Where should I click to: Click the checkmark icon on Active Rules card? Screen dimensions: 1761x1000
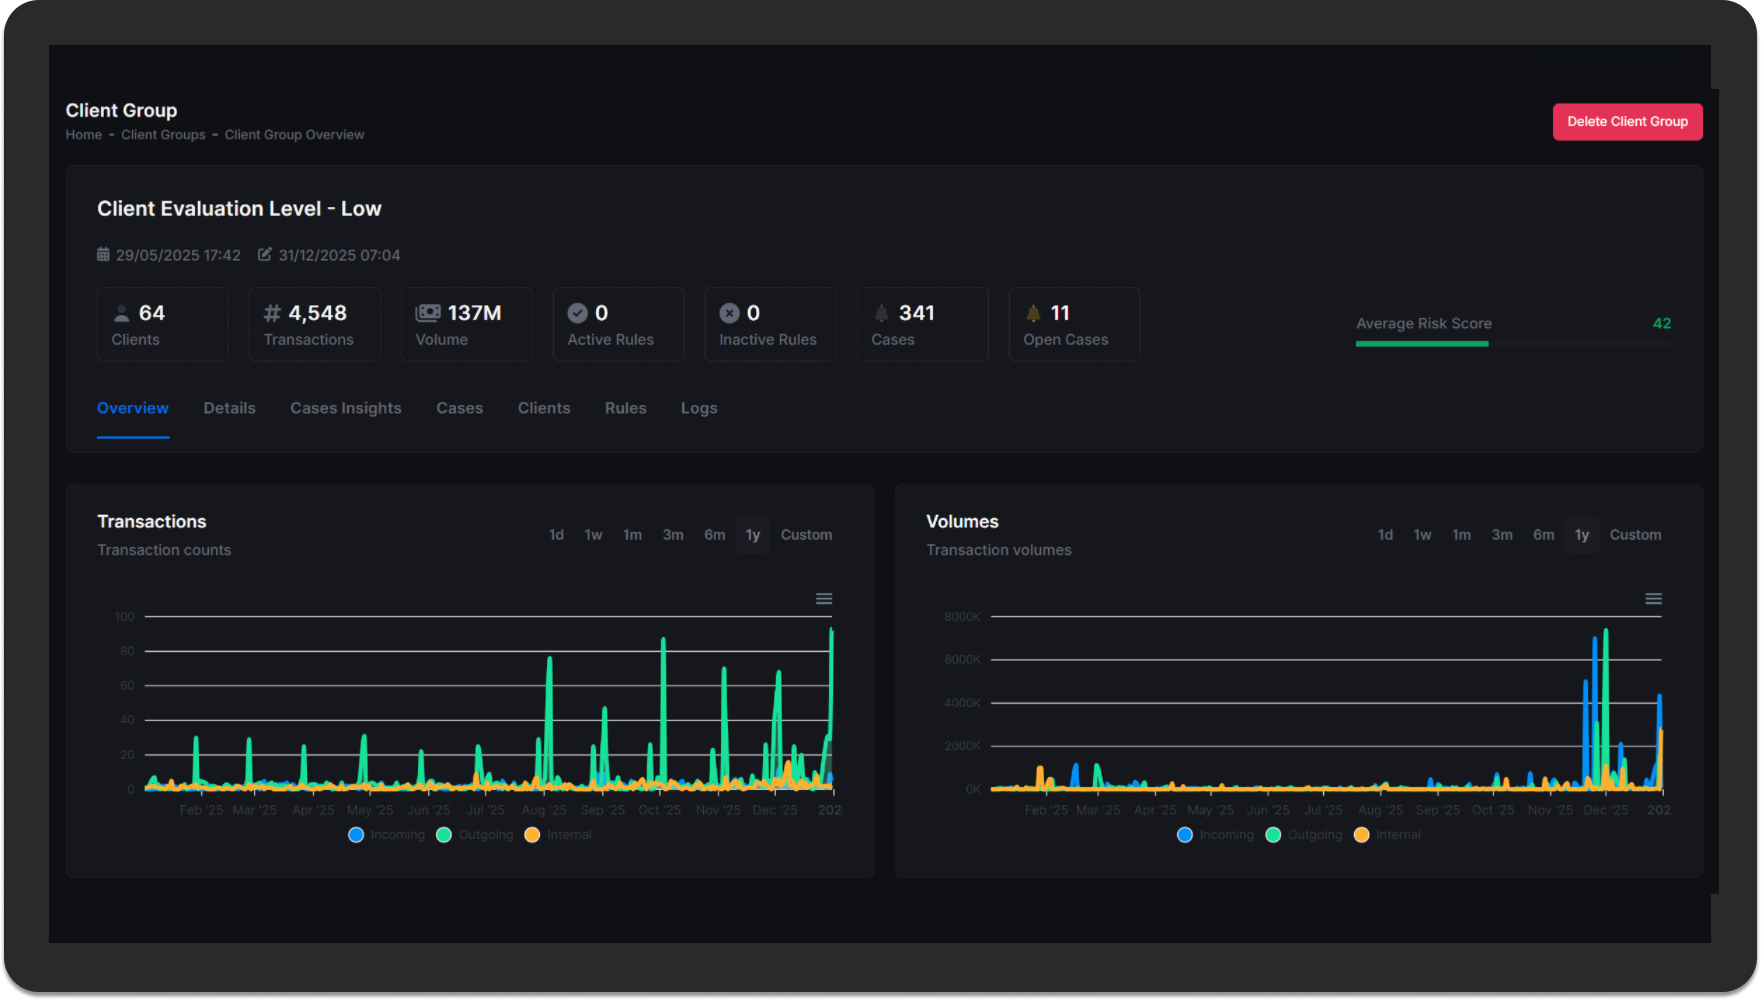pyautogui.click(x=578, y=312)
